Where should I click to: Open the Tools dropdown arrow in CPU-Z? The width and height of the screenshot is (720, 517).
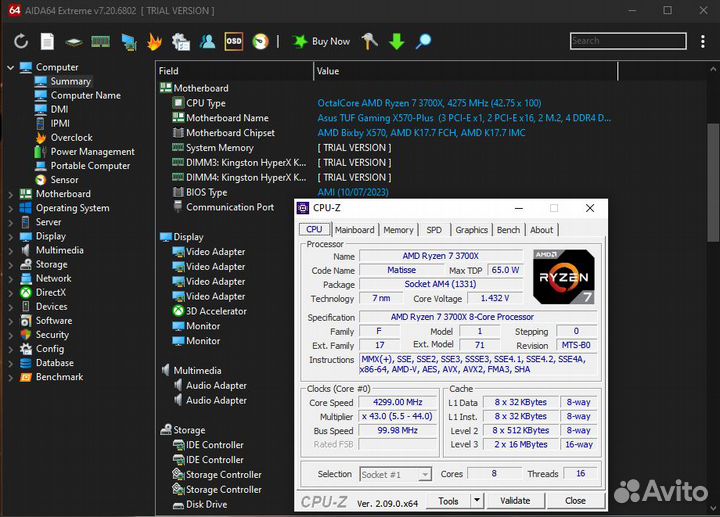477,500
